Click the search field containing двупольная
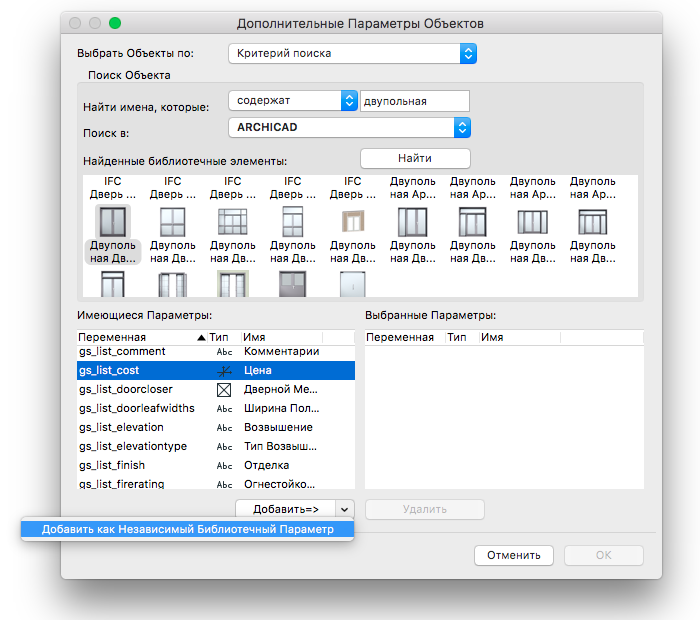 pyautogui.click(x=415, y=101)
